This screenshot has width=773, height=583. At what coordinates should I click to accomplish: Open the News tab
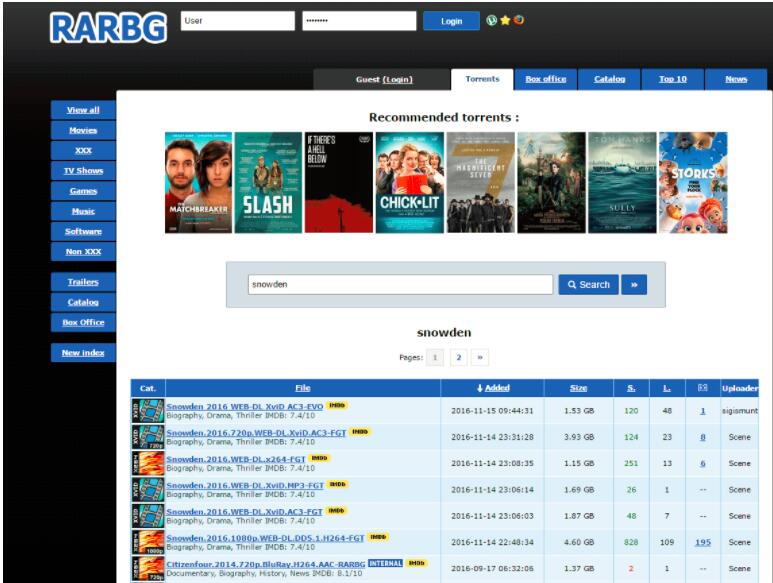point(736,79)
